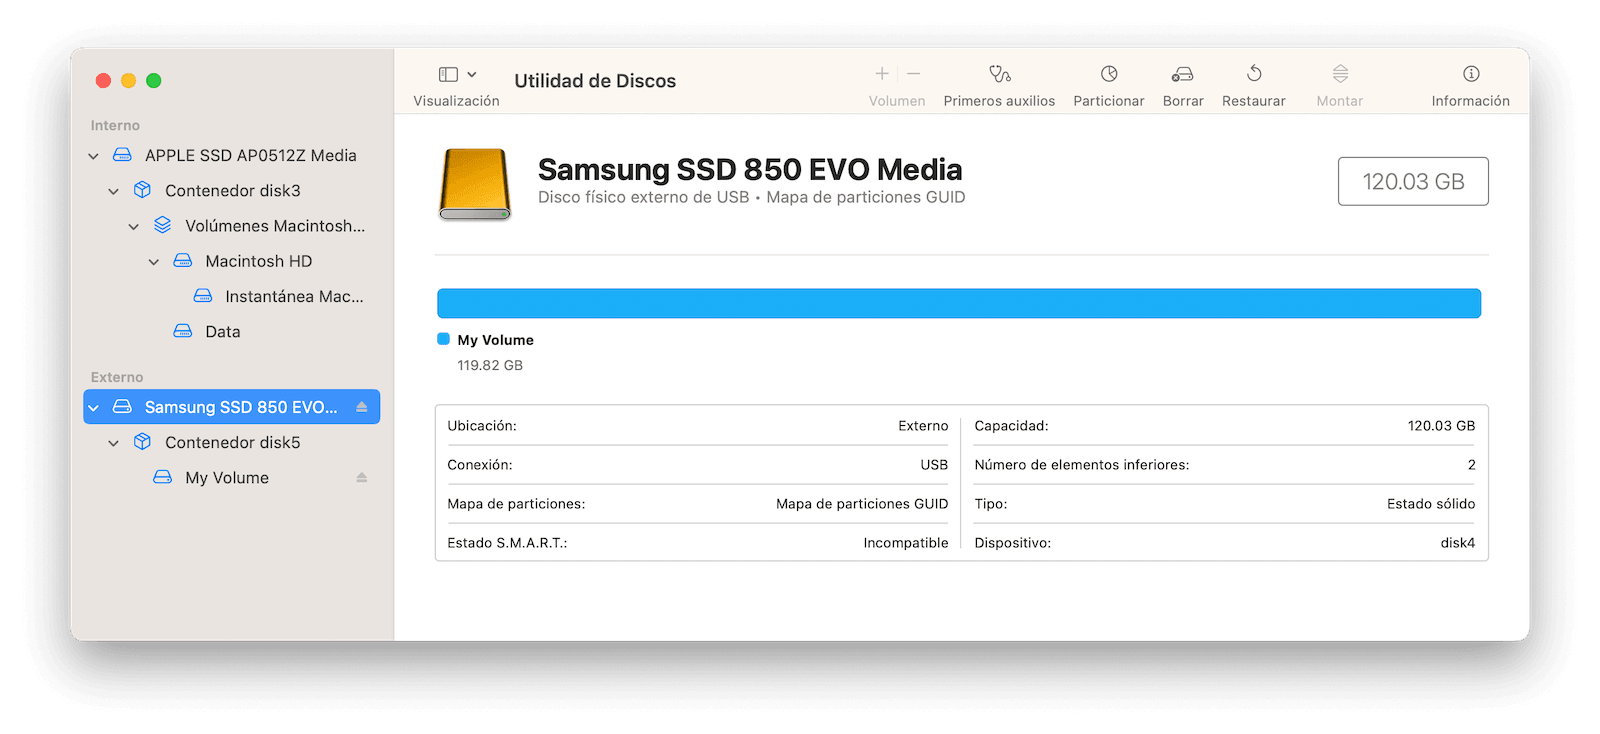Open the Particionar pie chart tool
Viewport: 1600px width, 734px height.
1109,74
